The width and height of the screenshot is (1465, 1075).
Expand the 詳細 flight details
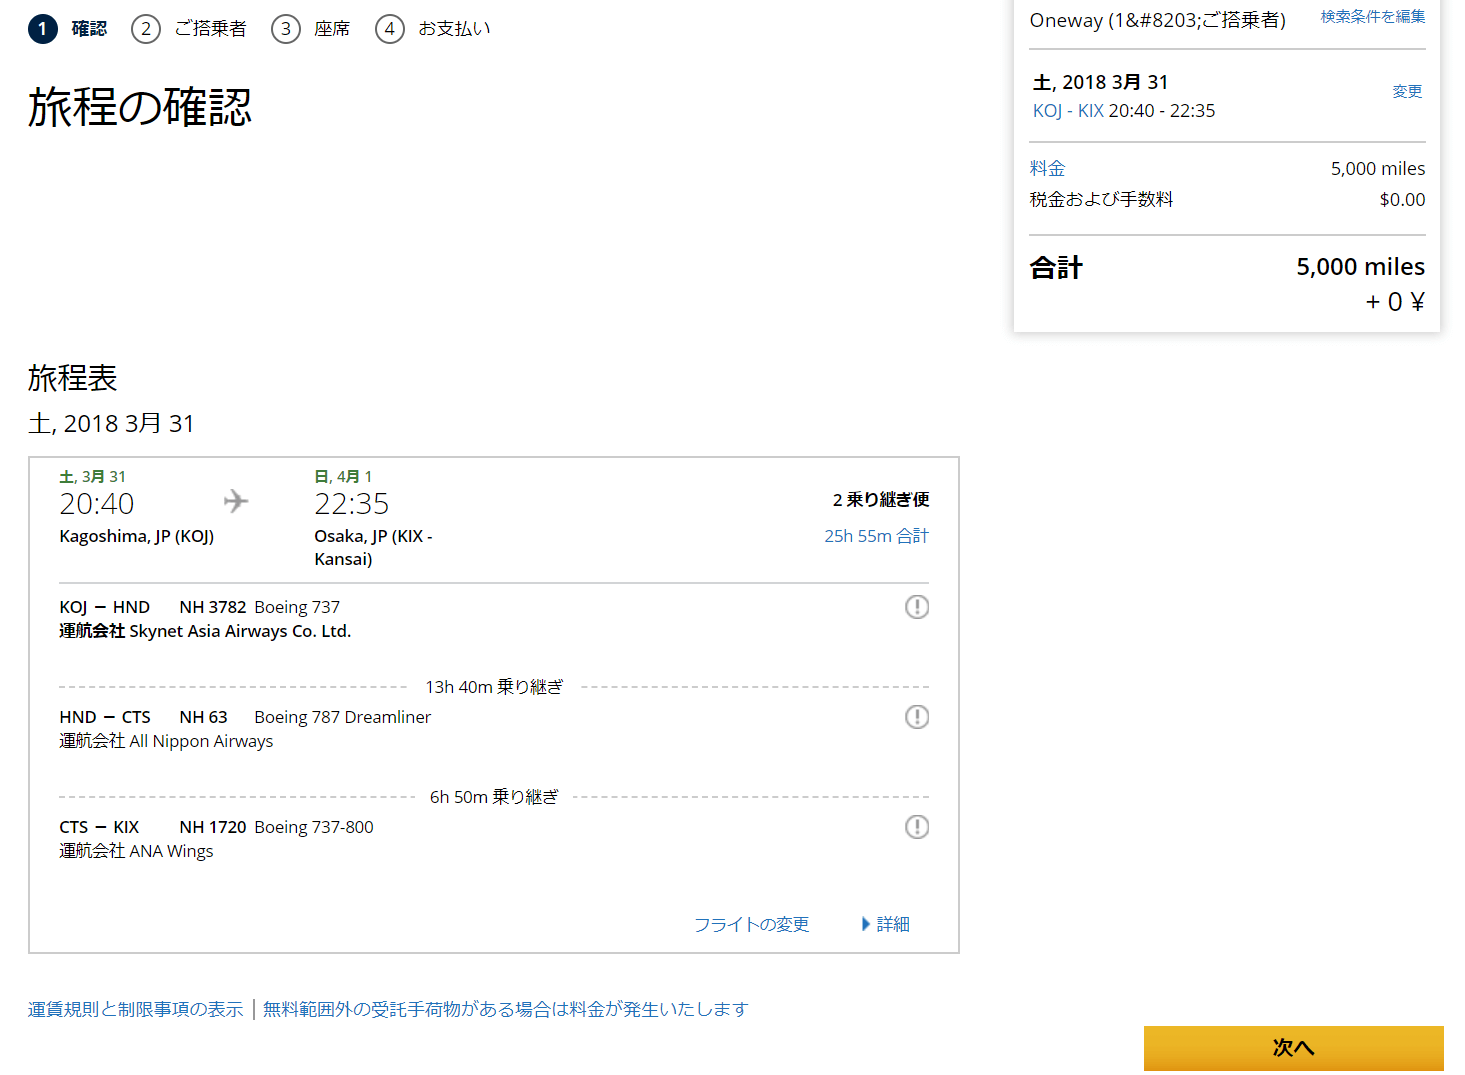pos(886,924)
